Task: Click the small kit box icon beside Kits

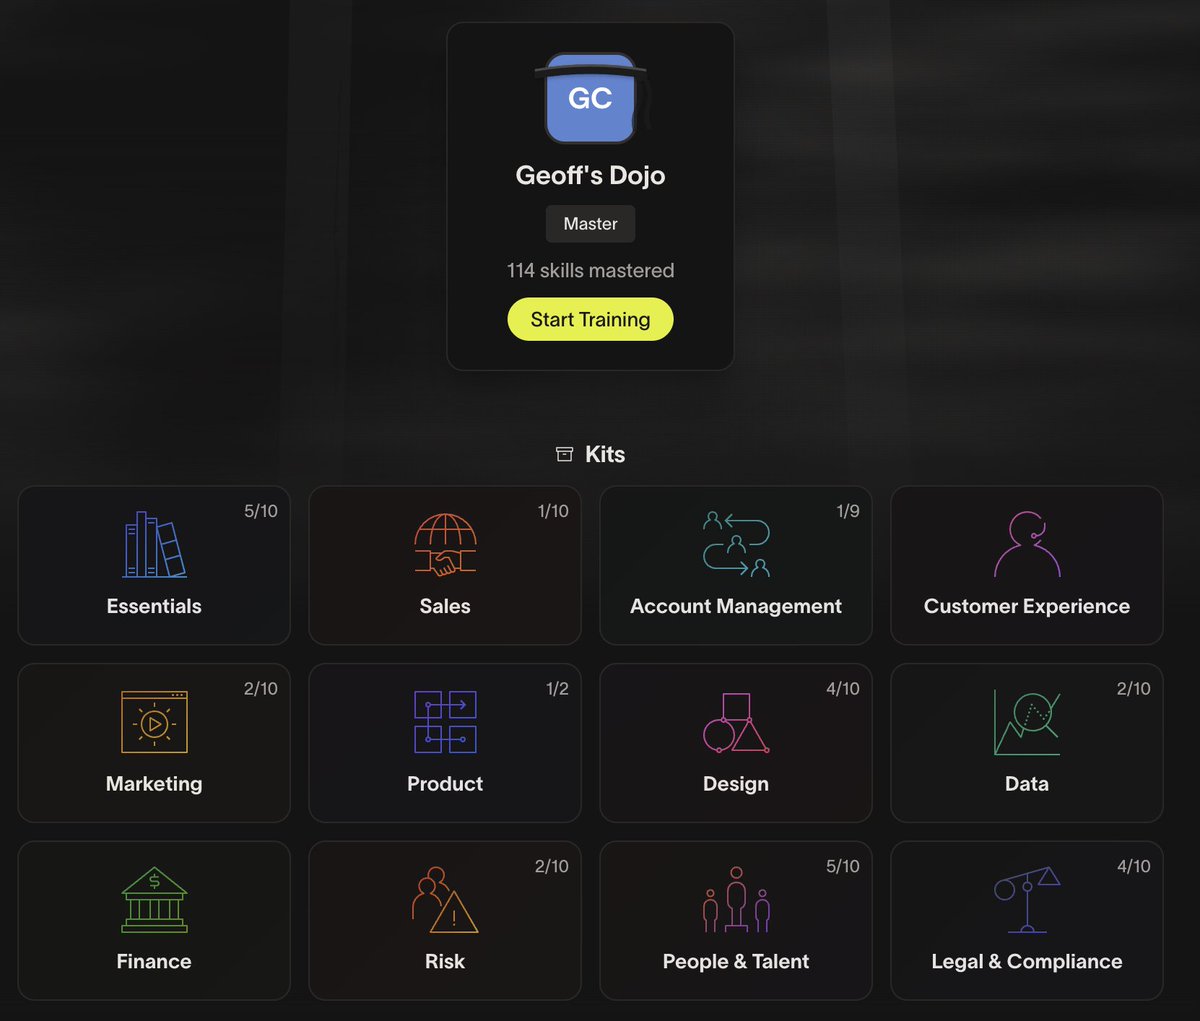Action: pyautogui.click(x=563, y=453)
